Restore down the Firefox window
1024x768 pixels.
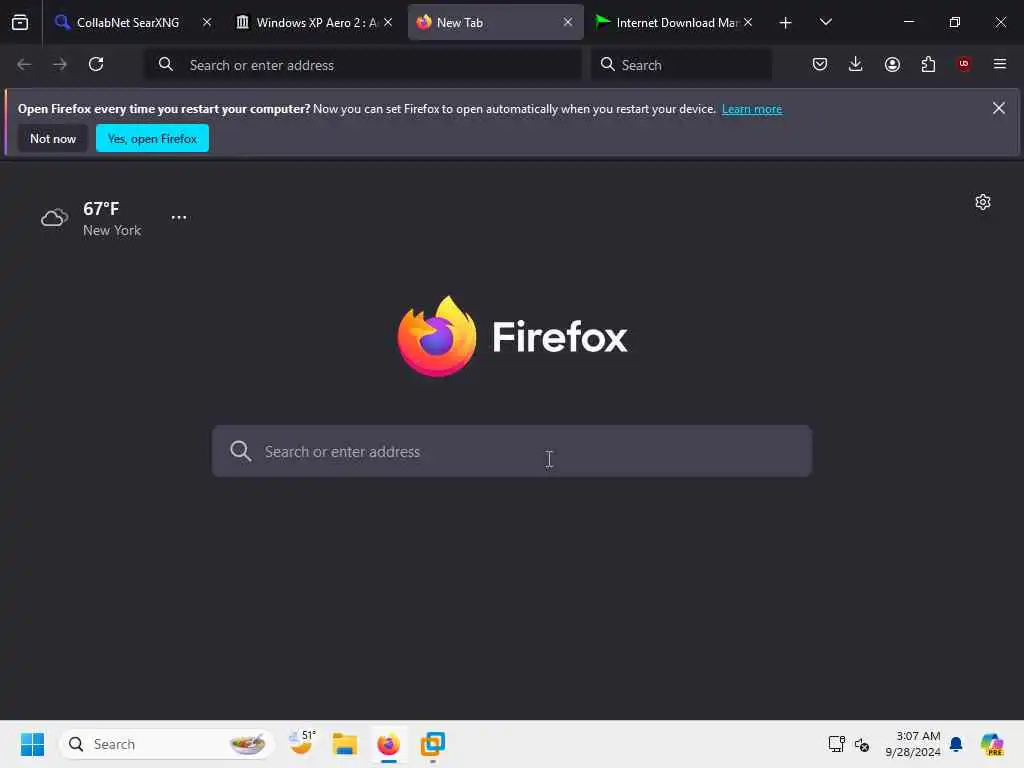pos(955,22)
